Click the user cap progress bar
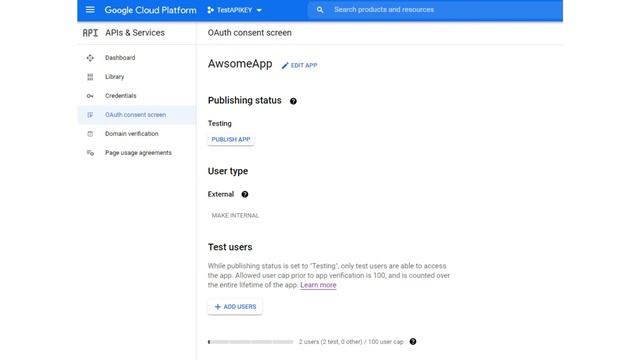Image resolution: width=640 pixels, height=360 pixels. [251, 342]
